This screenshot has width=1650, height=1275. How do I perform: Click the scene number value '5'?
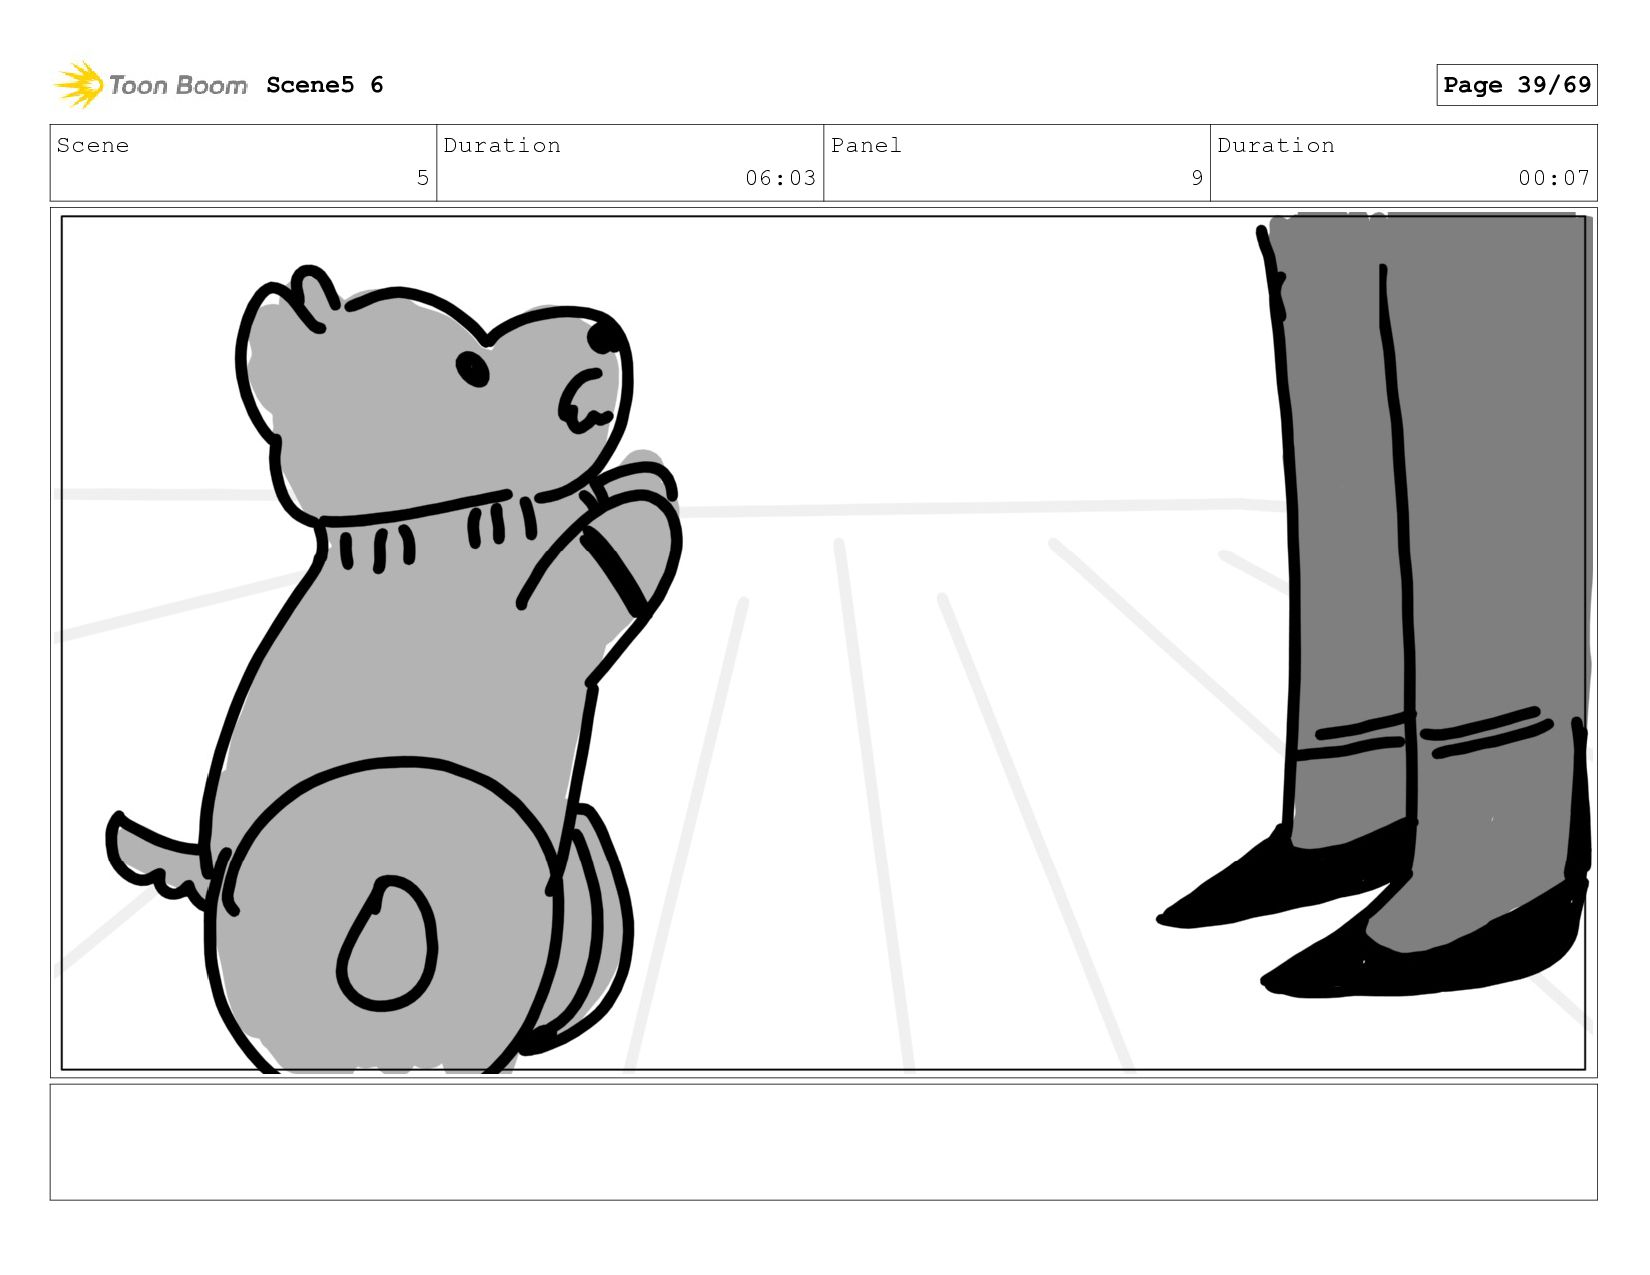(x=423, y=178)
